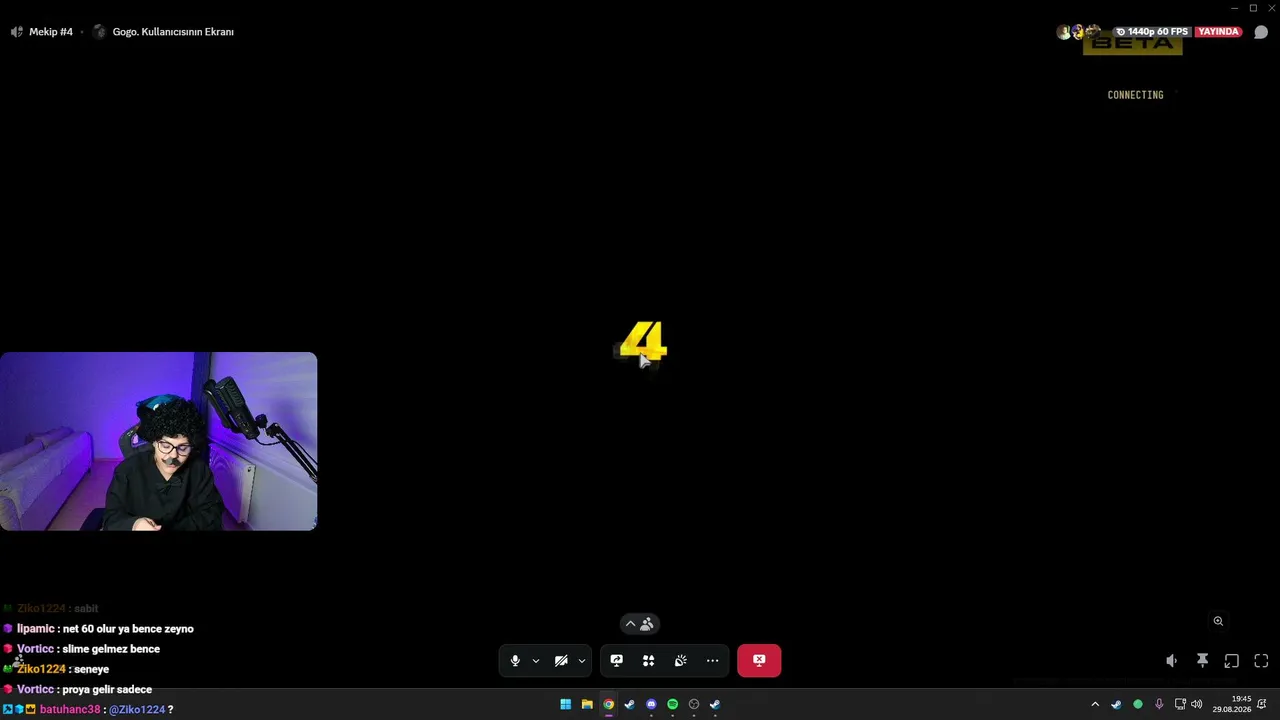Open Discord from the taskbar
The height and width of the screenshot is (720, 1280).
tap(651, 705)
